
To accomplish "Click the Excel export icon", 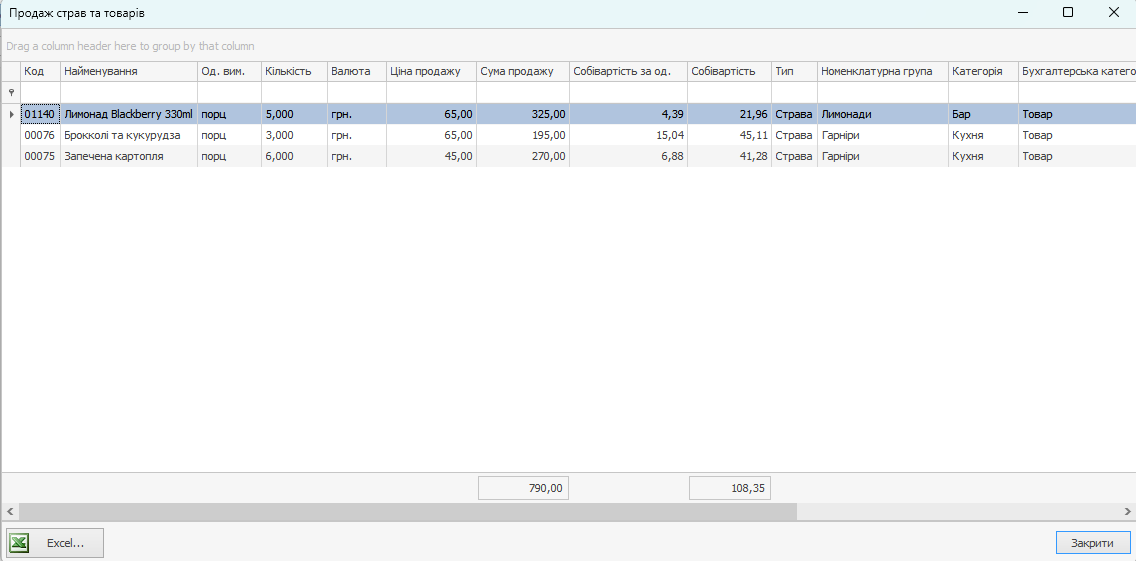I will coord(19,543).
